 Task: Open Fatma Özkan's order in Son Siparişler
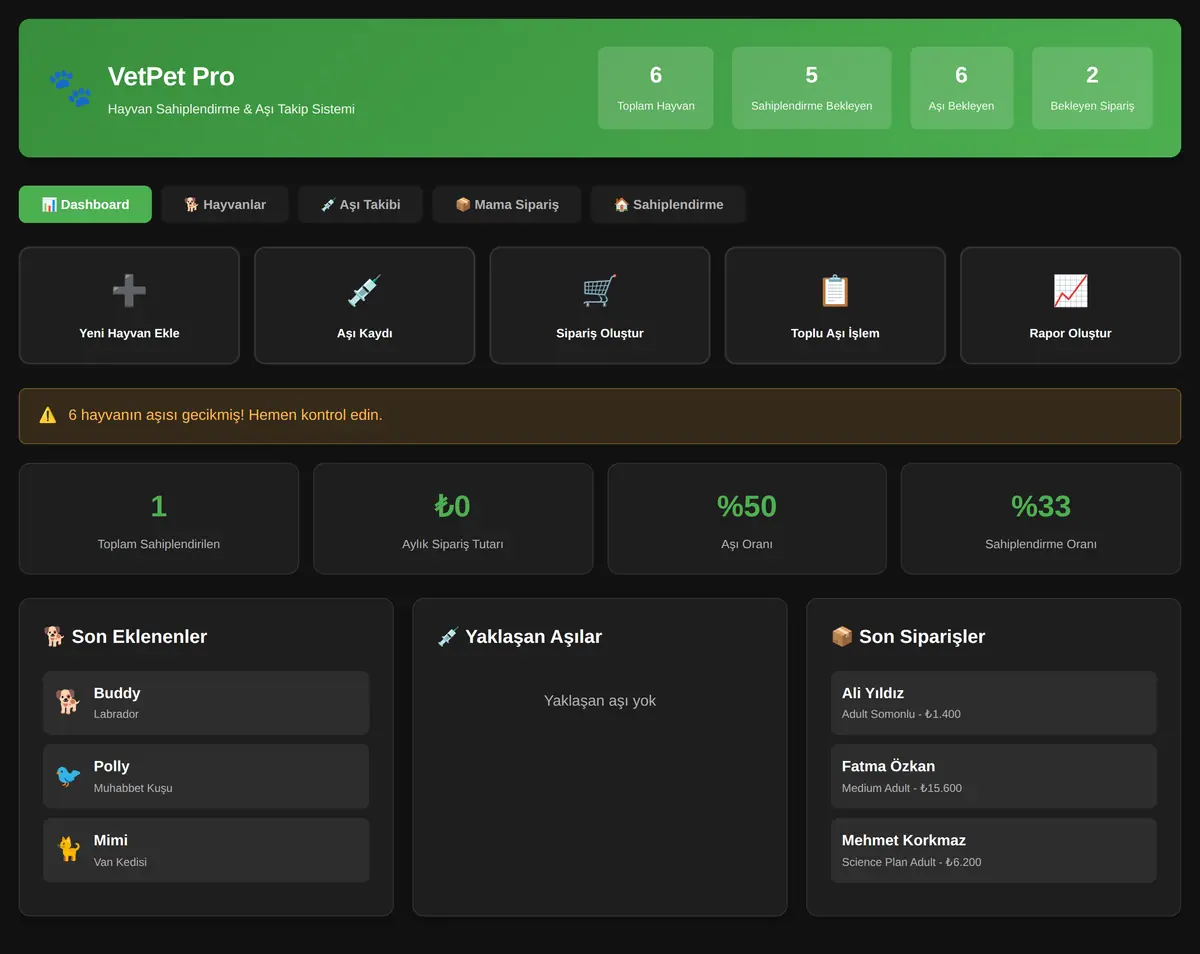coord(994,776)
